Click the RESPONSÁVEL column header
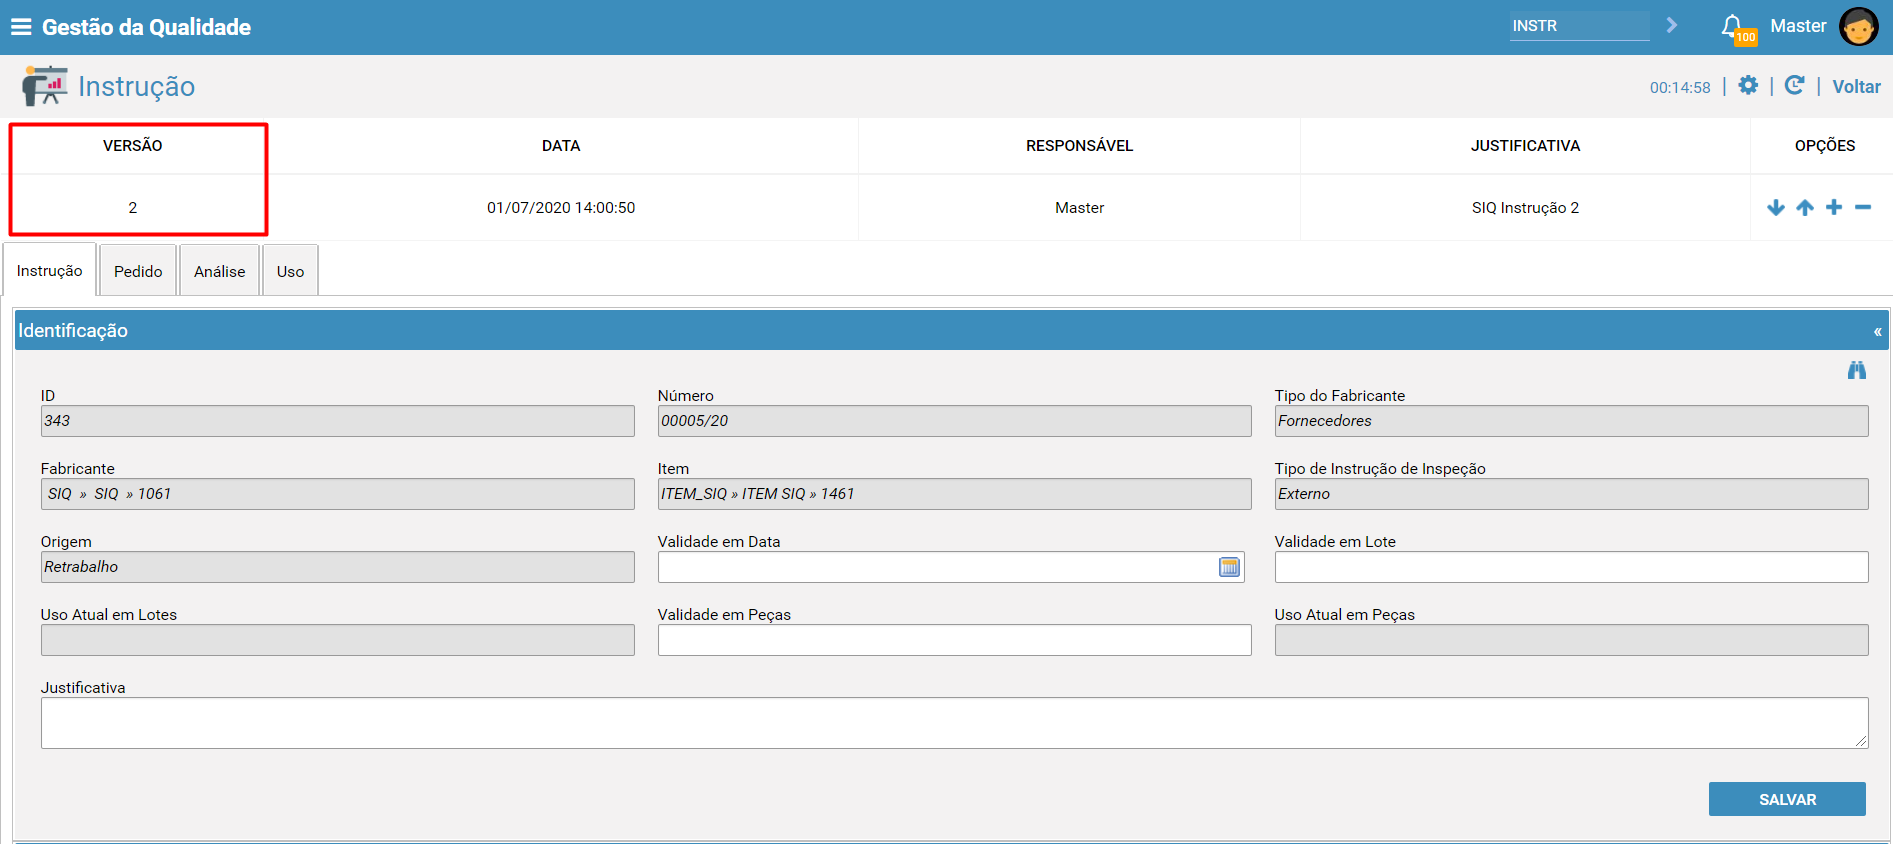 [x=1079, y=146]
